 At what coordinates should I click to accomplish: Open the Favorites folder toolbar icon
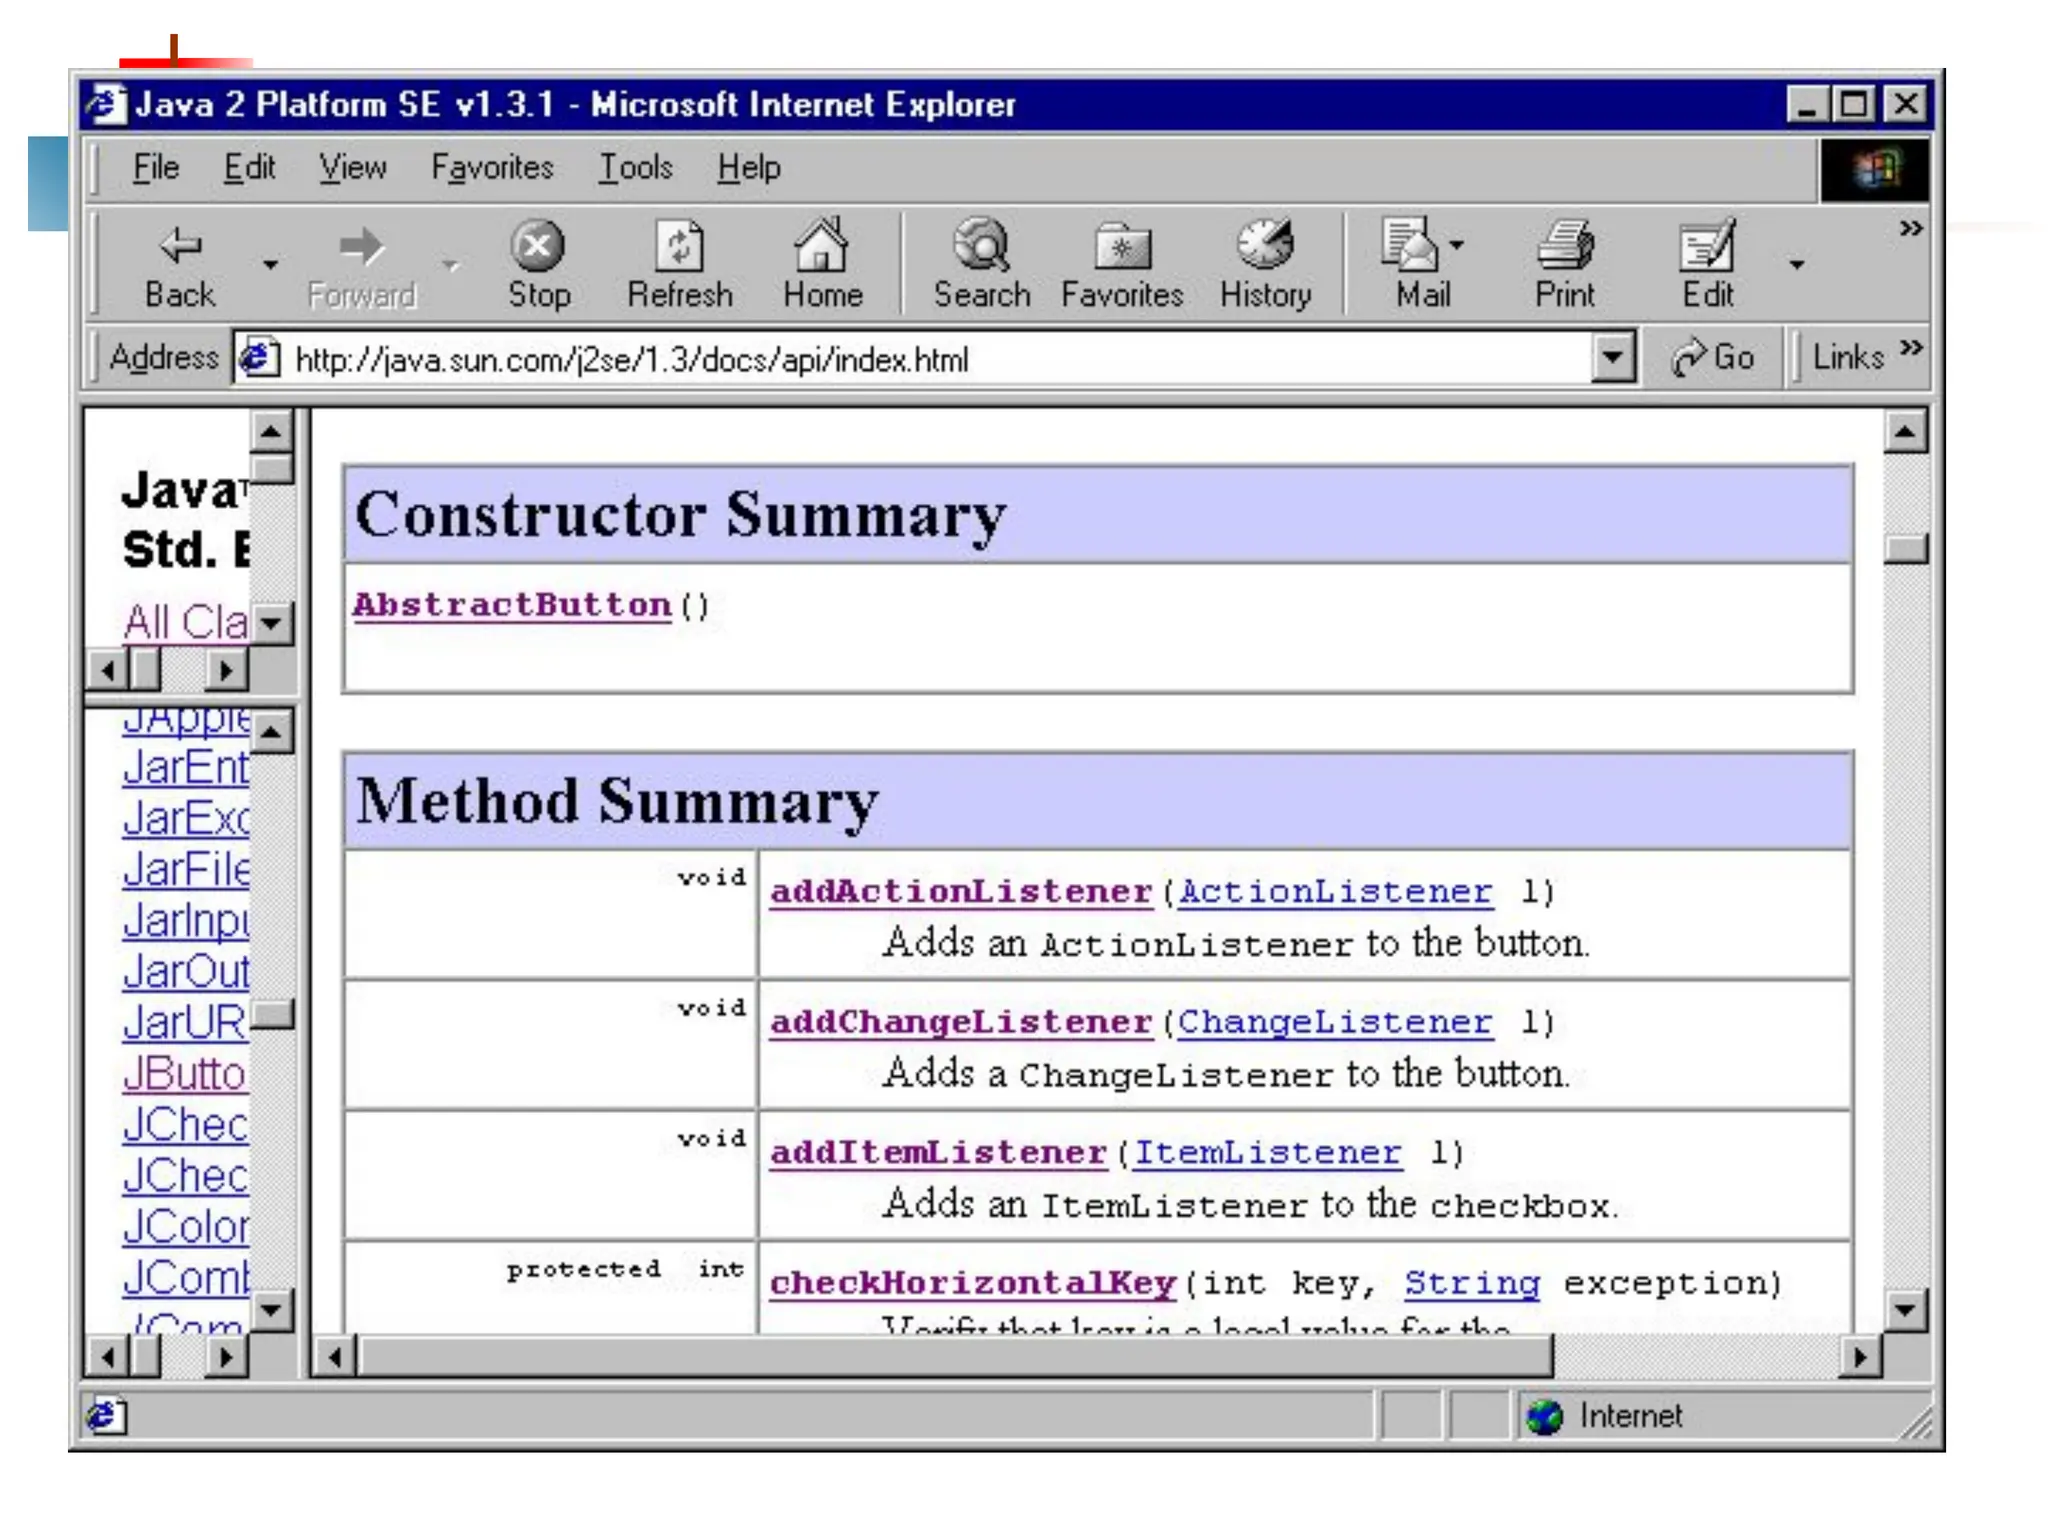(x=1121, y=246)
